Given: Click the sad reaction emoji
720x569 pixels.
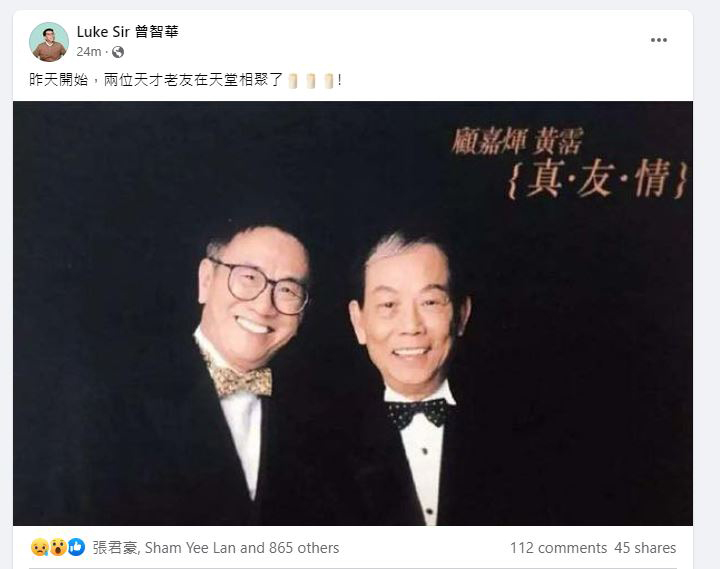Looking at the screenshot, I should (x=40, y=547).
